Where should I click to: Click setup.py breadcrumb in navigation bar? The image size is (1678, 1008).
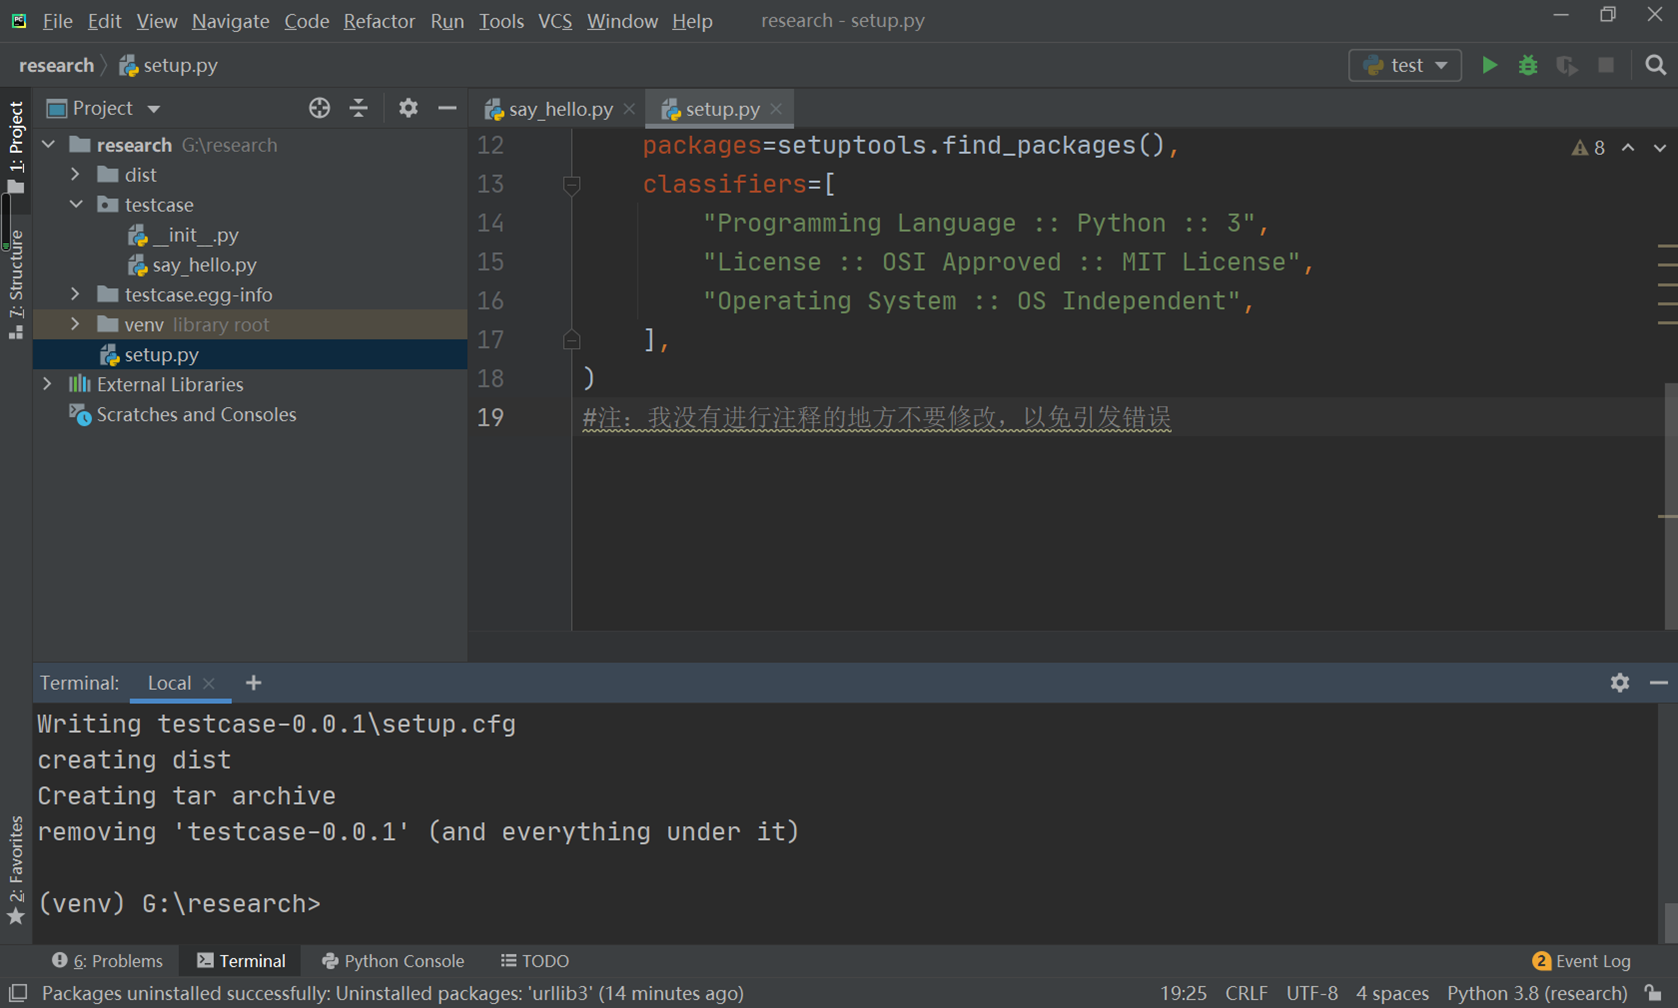click(168, 66)
